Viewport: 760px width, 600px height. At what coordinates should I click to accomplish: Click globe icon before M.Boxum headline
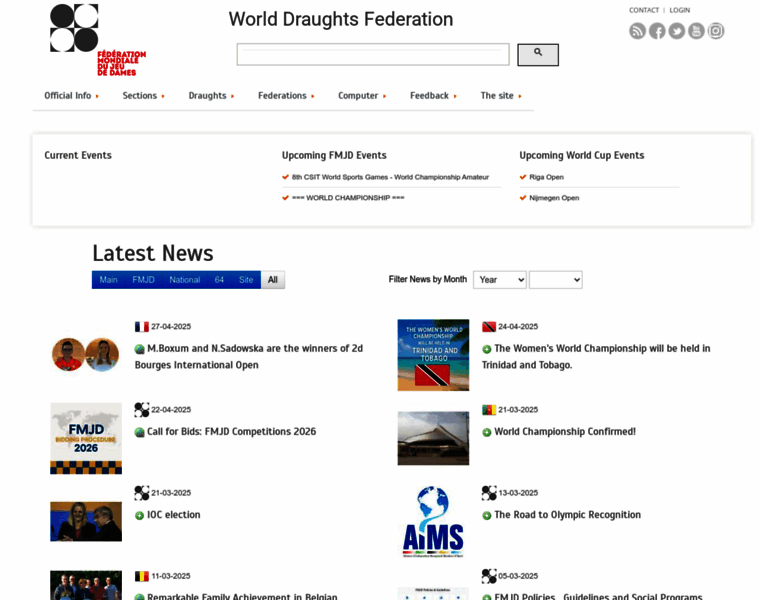click(140, 349)
